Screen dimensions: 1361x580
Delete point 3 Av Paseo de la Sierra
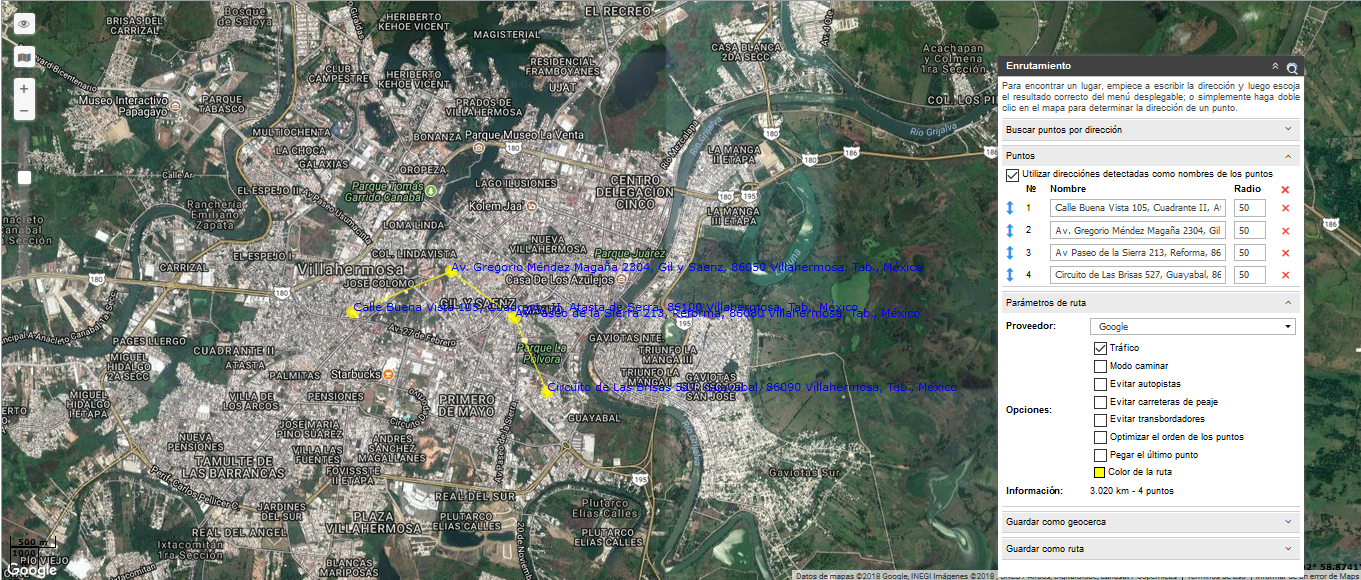tap(1285, 253)
